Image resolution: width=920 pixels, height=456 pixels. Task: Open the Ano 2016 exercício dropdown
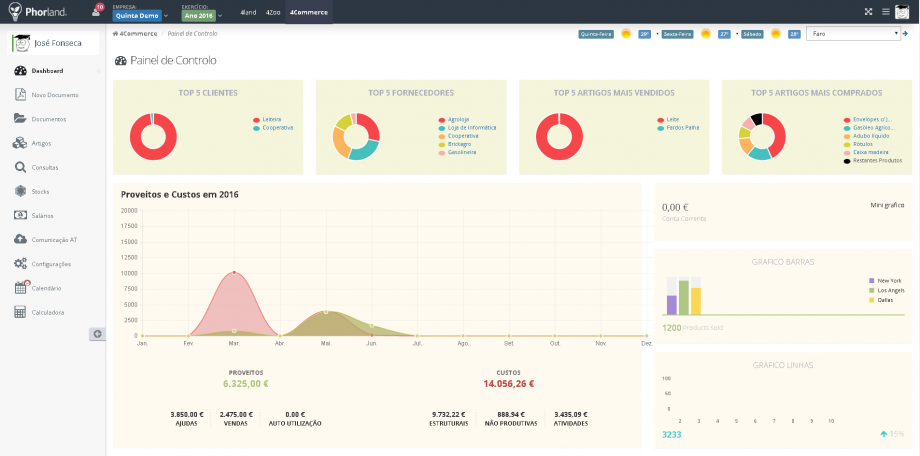pos(202,16)
